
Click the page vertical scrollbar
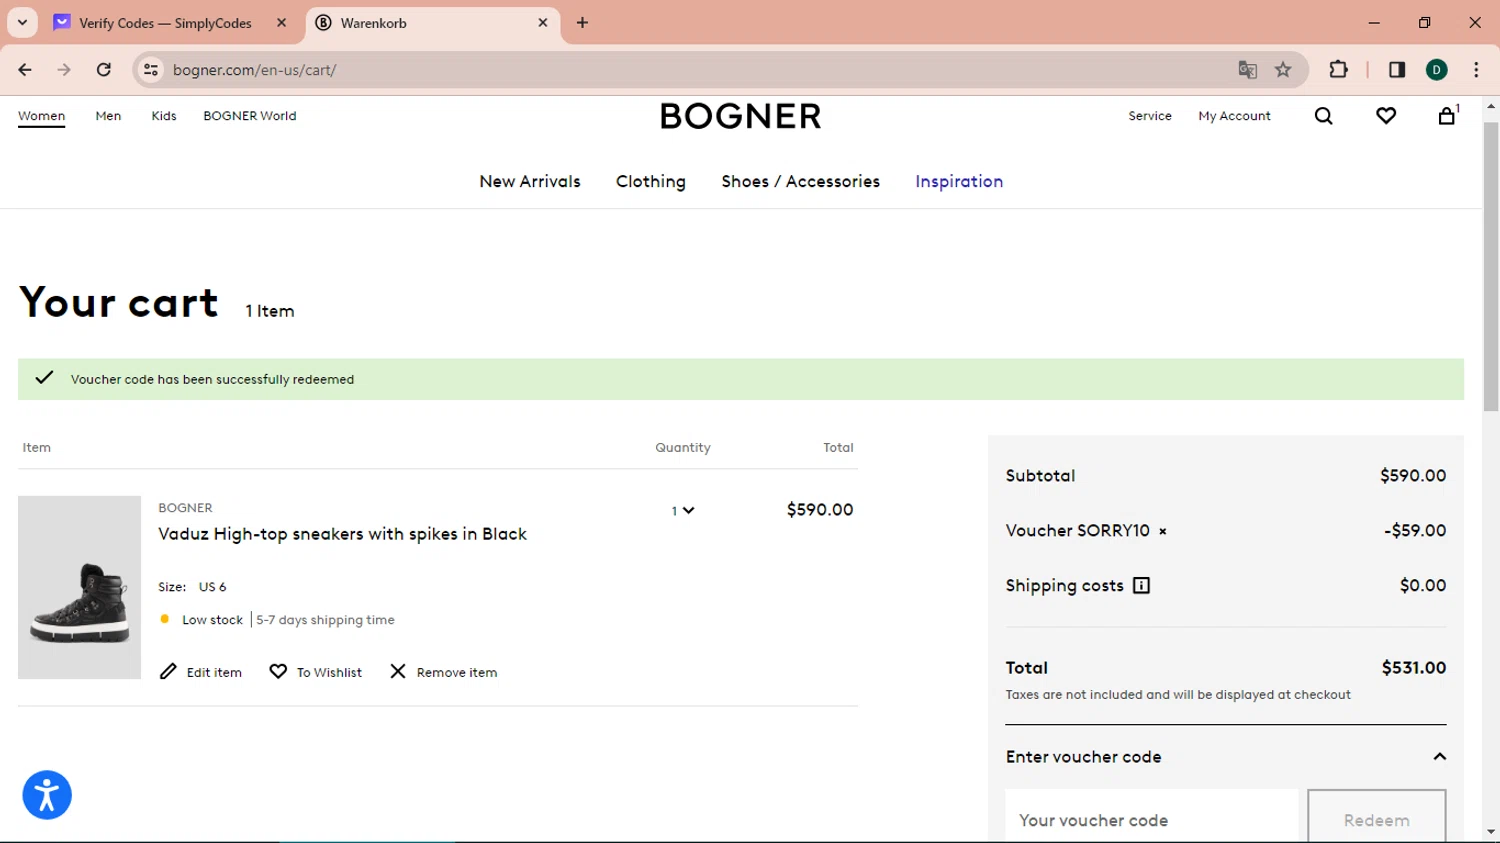click(1491, 265)
